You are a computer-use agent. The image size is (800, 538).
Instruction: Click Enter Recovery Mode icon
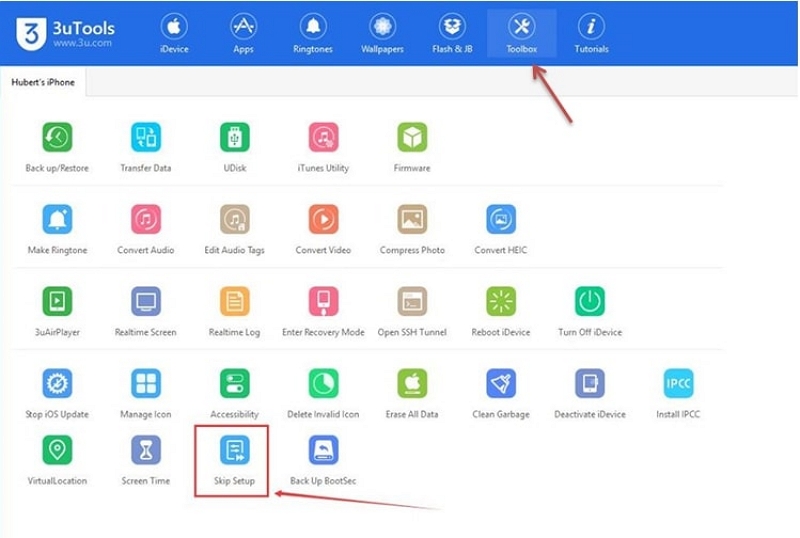[x=323, y=302]
